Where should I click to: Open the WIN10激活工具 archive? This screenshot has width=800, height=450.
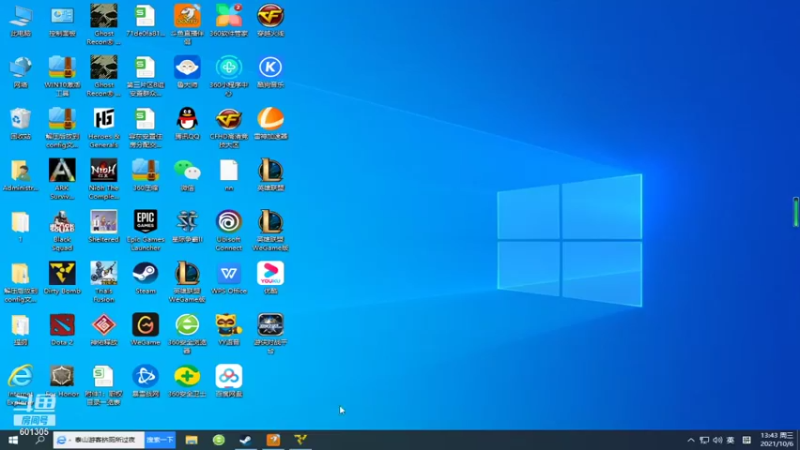(62, 76)
